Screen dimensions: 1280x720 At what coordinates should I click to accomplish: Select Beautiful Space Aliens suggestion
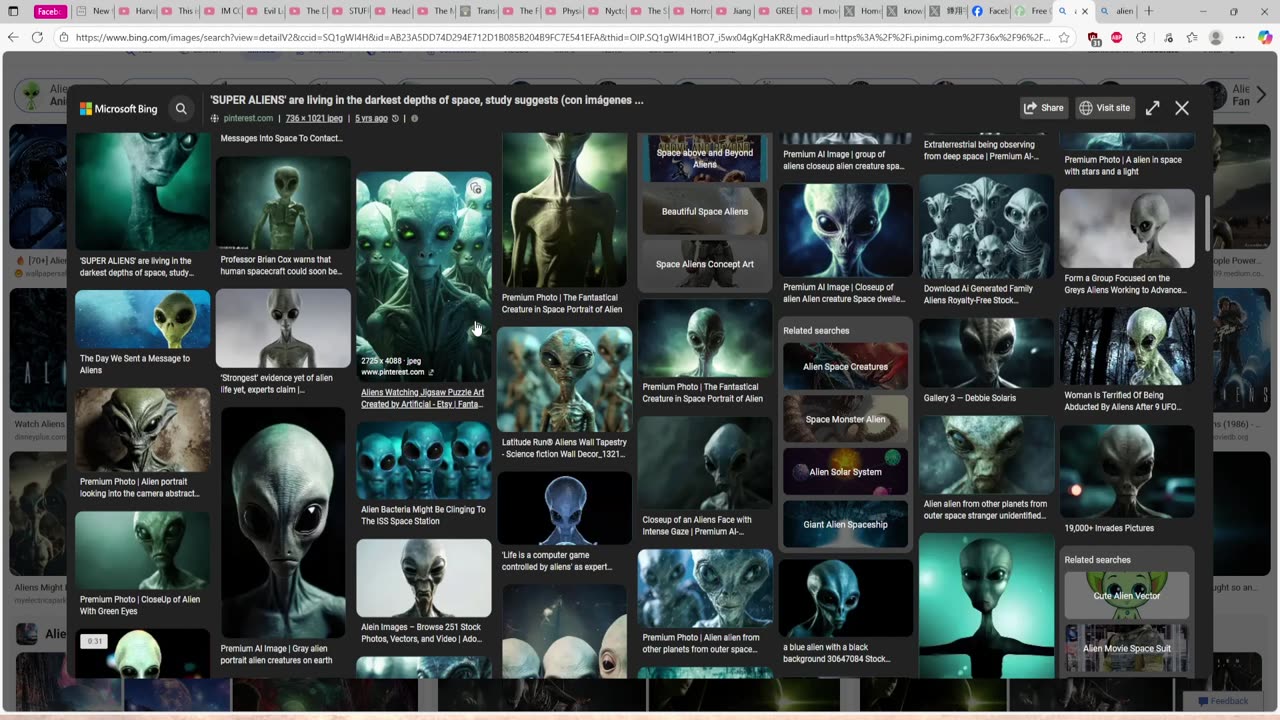click(x=705, y=211)
